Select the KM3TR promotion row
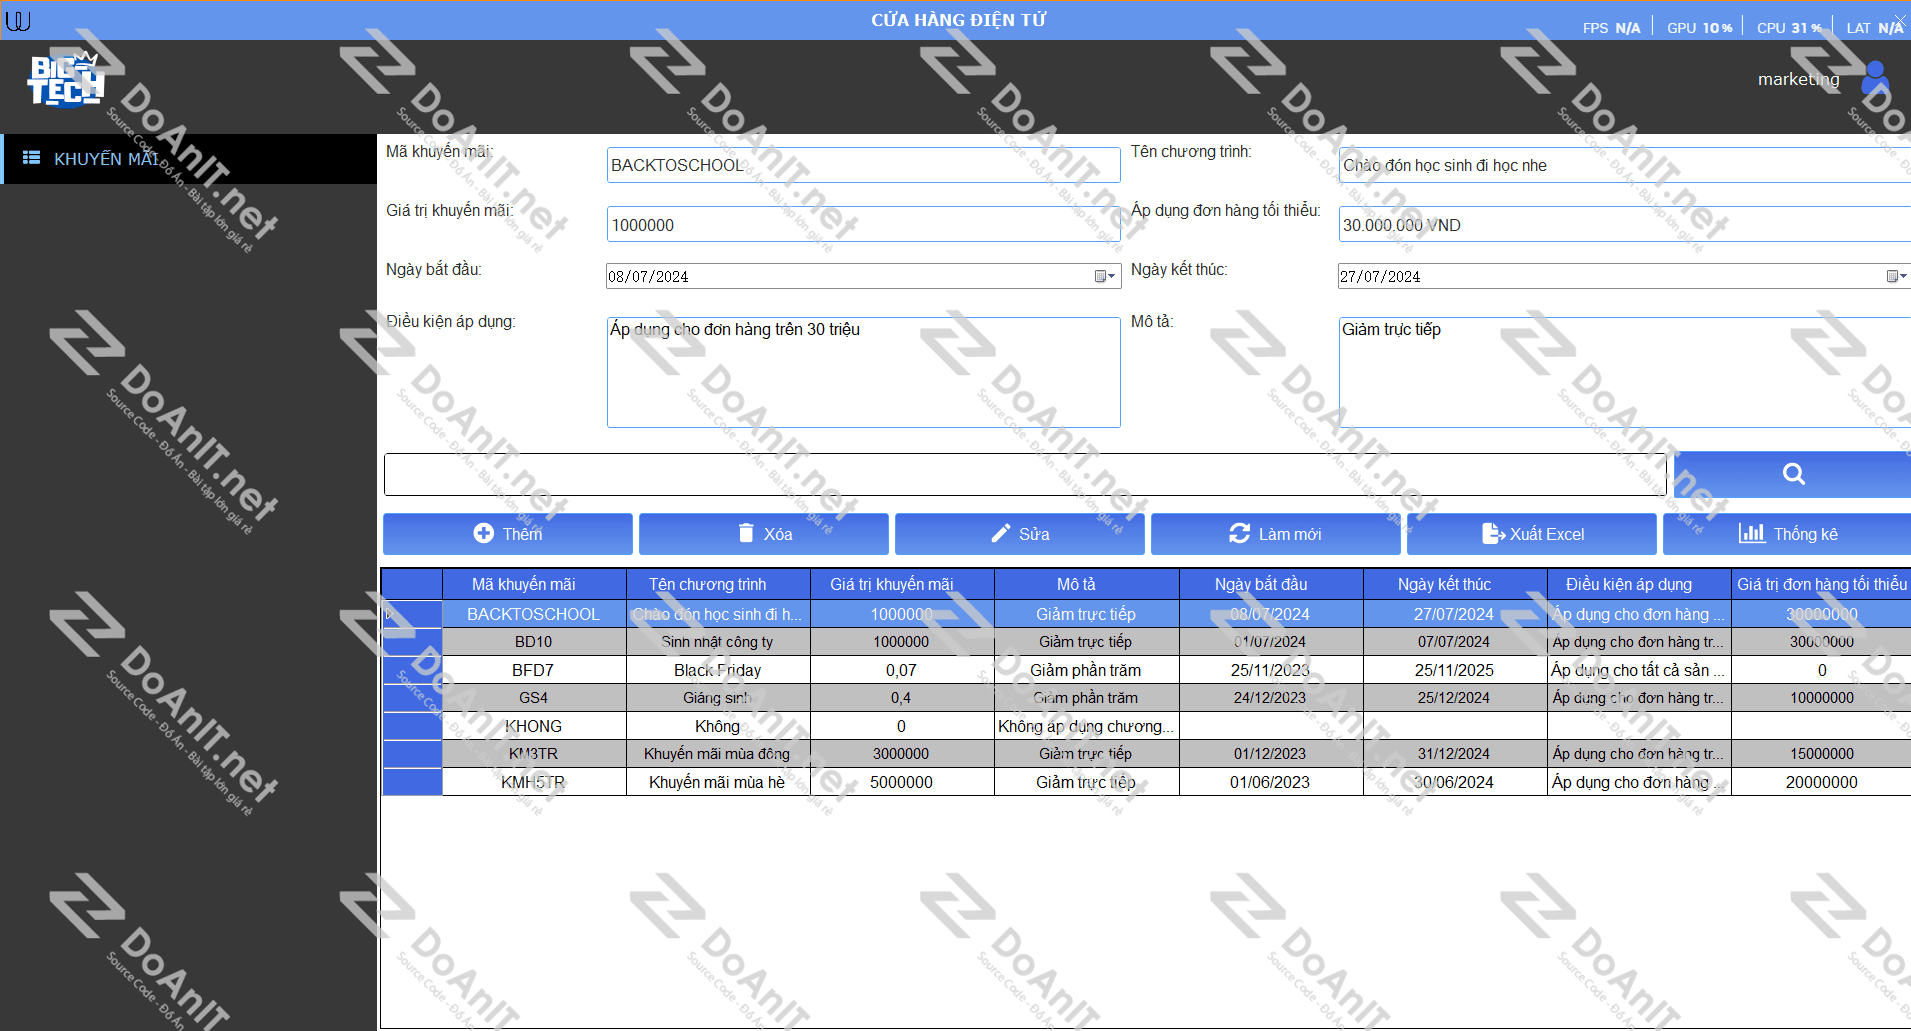 (x=717, y=754)
